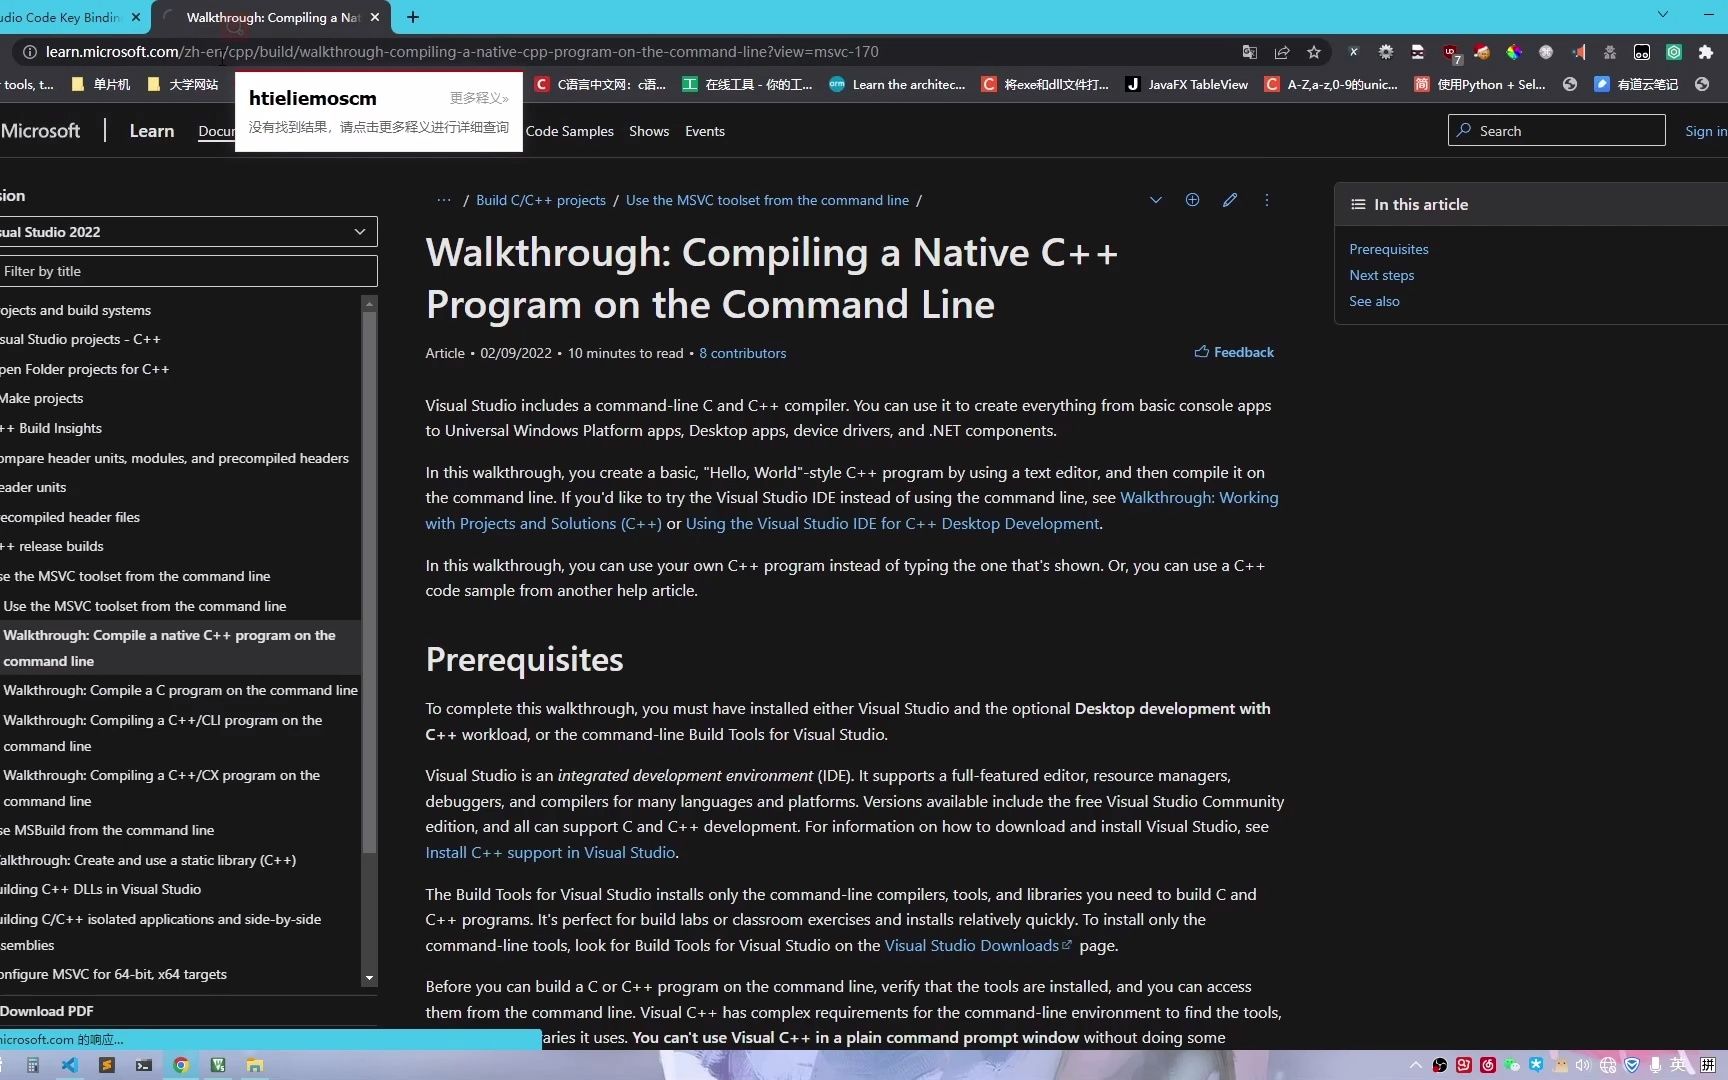Open Sublime Text from taskbar
Screen dimensions: 1728x1080
coord(107,1065)
